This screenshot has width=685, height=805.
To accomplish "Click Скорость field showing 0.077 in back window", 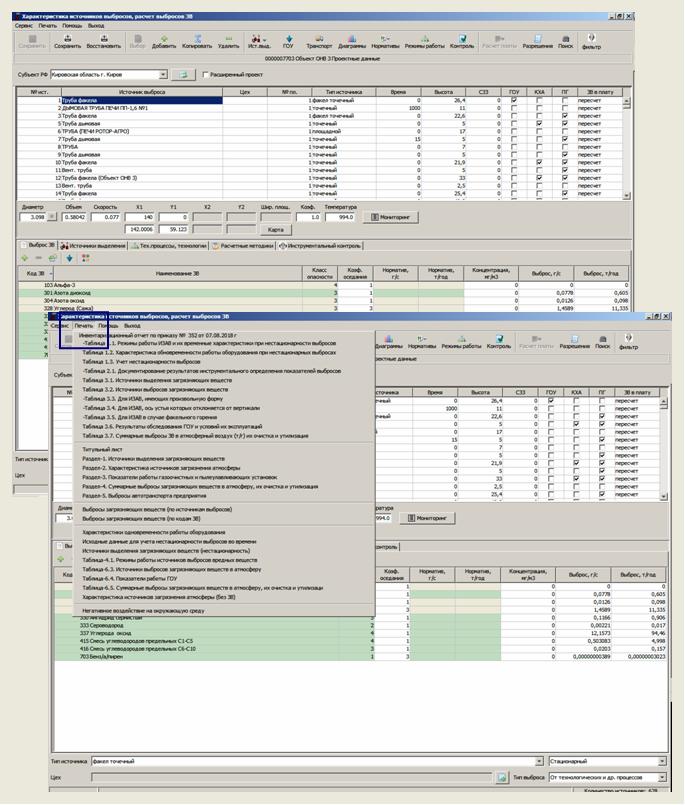I will pyautogui.click(x=106, y=217).
